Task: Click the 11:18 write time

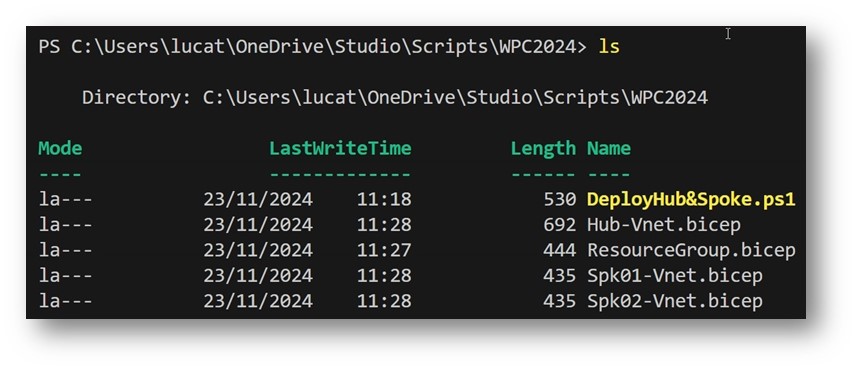Action: click(384, 199)
